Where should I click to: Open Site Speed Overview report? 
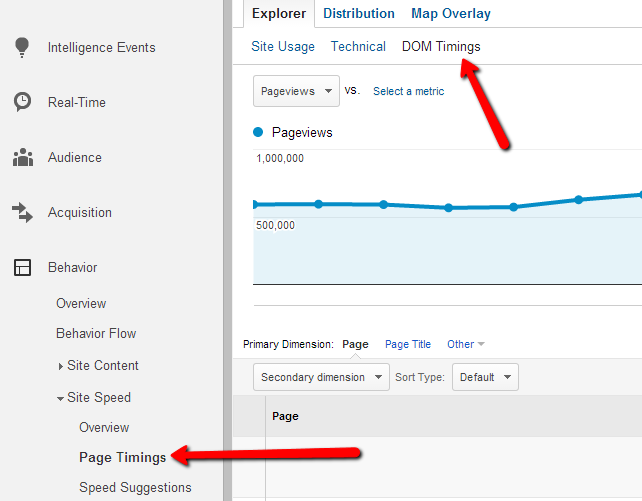coord(104,427)
